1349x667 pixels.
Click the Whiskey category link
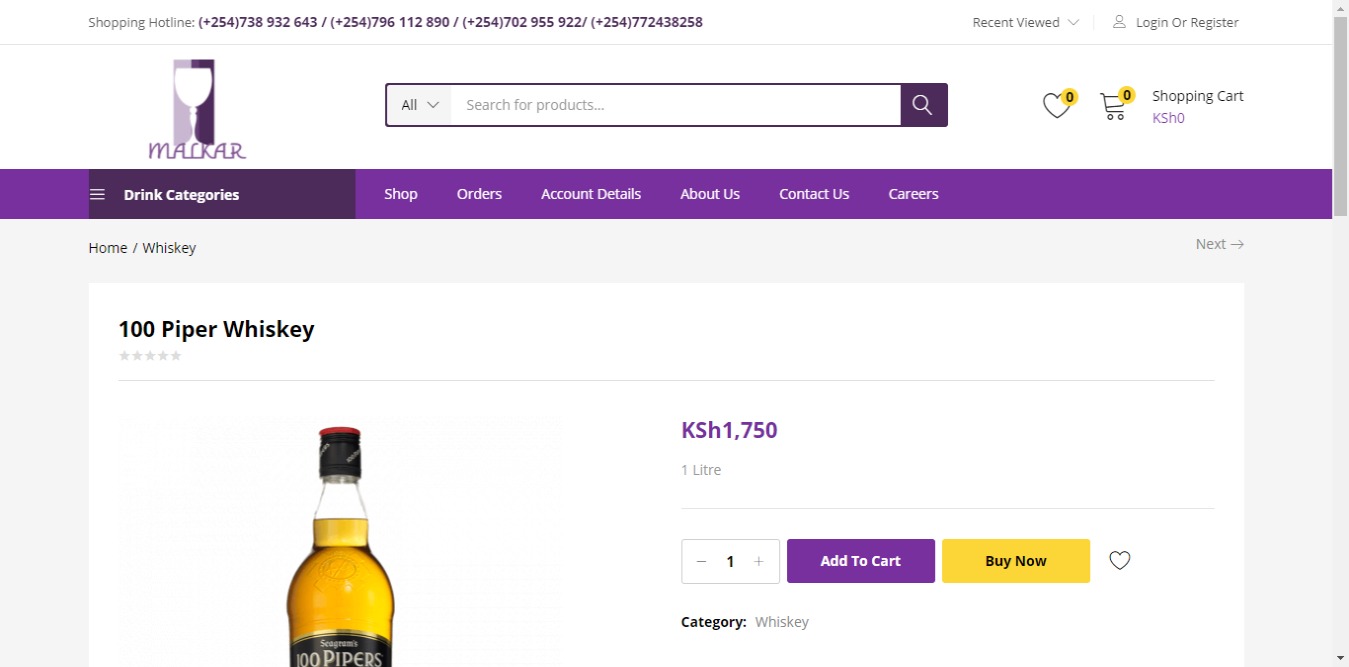(x=781, y=622)
